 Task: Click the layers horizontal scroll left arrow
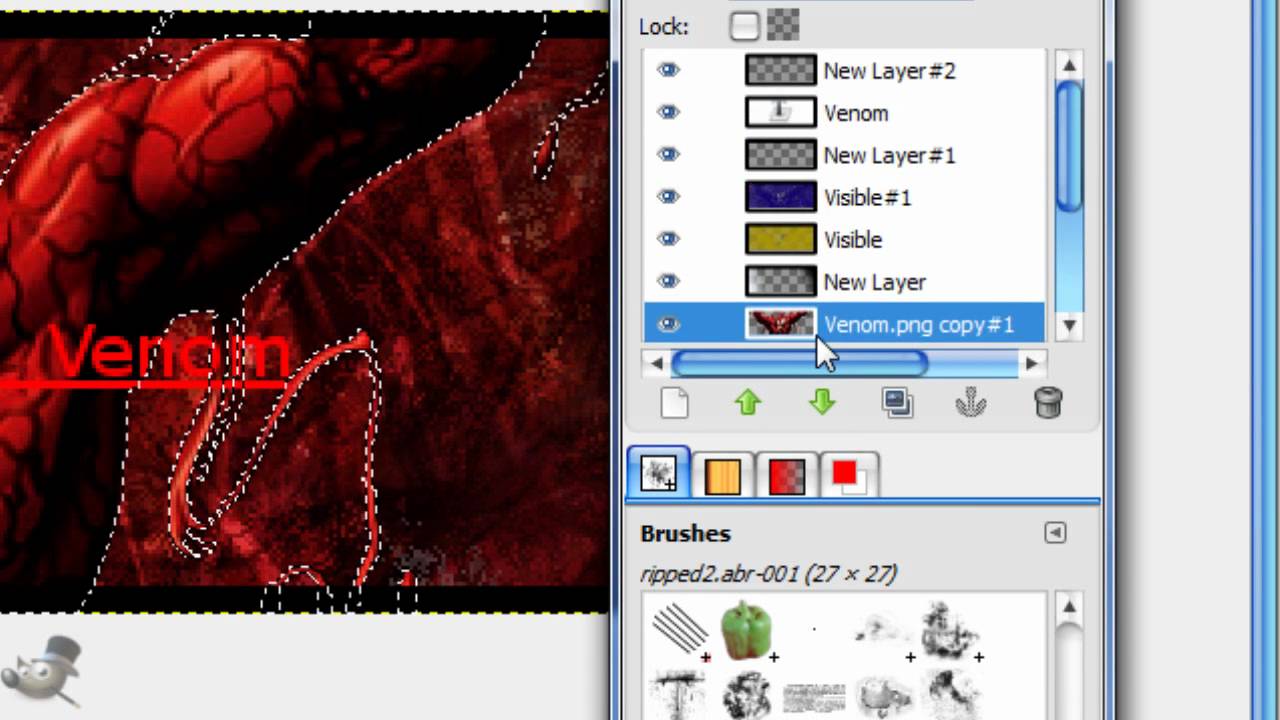(656, 364)
